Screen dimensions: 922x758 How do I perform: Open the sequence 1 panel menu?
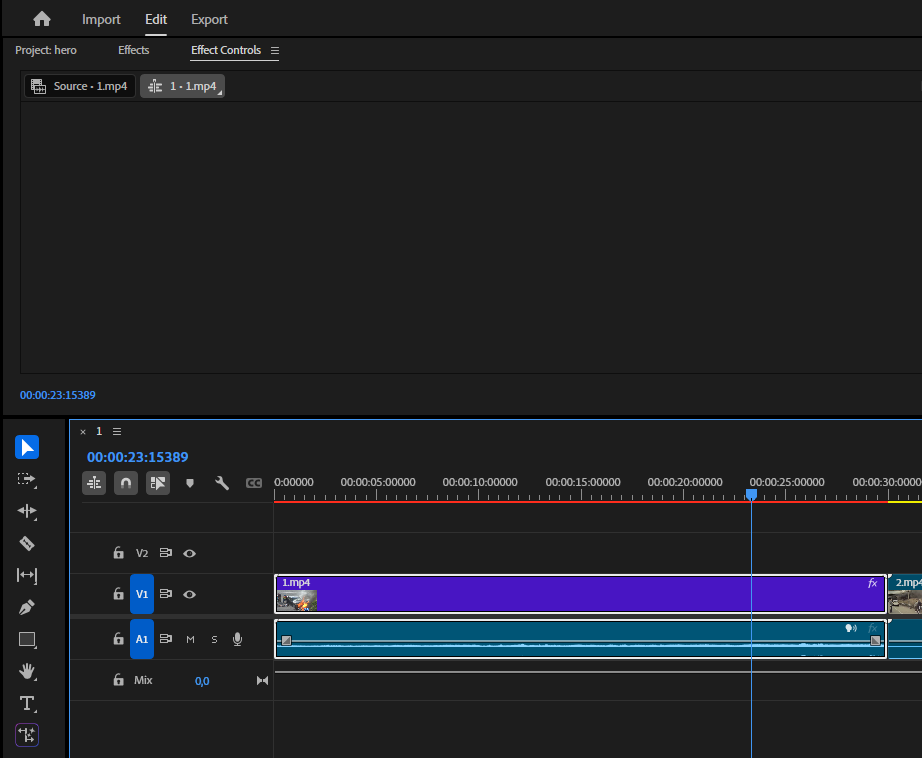(117, 431)
